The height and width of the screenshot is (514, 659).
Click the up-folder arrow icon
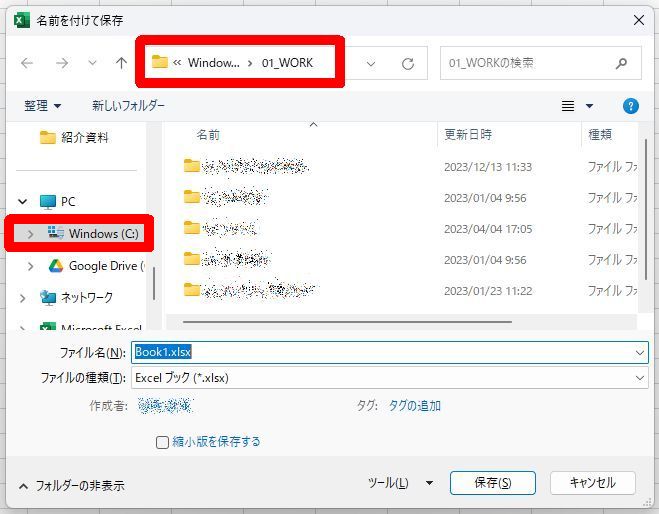pyautogui.click(x=121, y=63)
